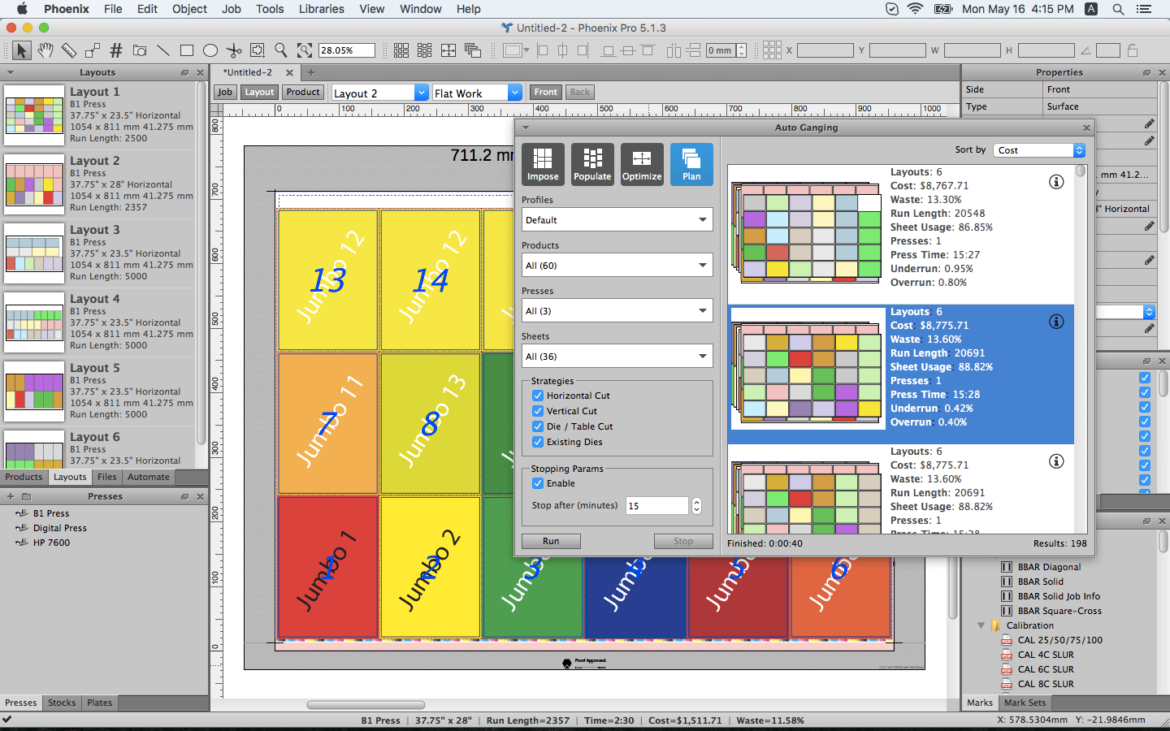Image resolution: width=1170 pixels, height=731 pixels.
Task: Click the CAL 4C SLUR PDF icon
Action: click(1007, 655)
